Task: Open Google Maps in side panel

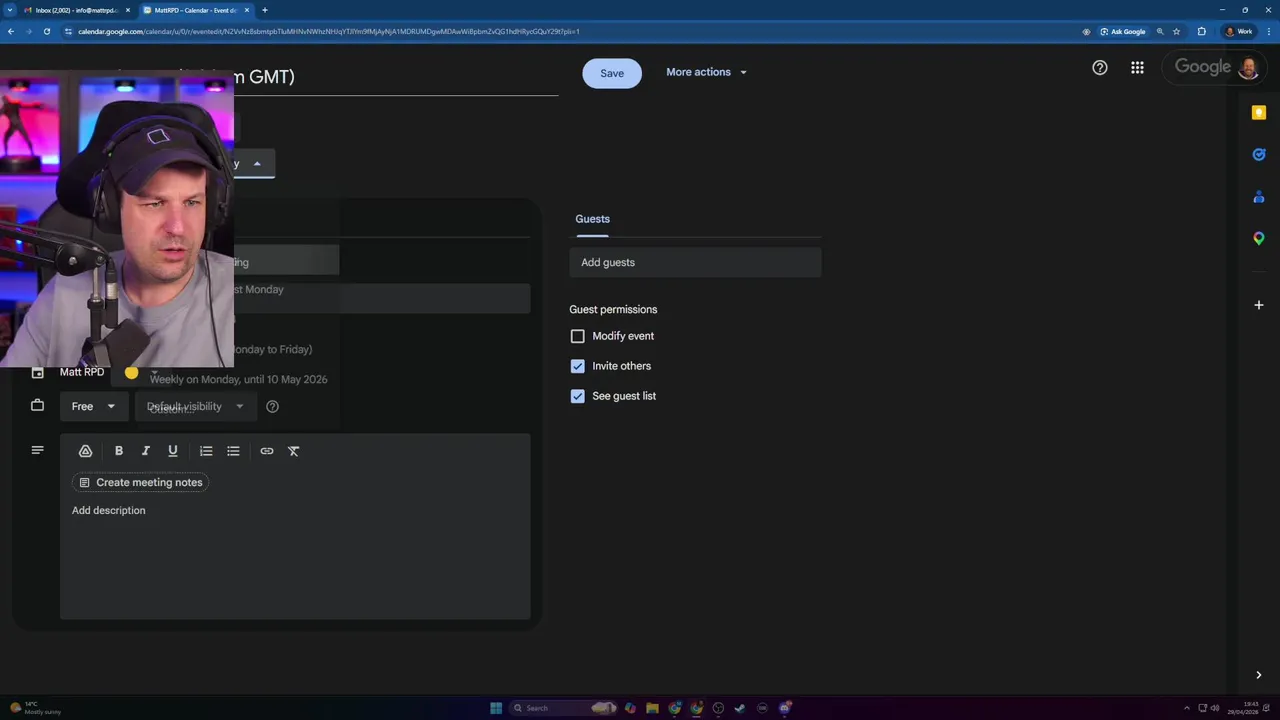Action: click(1259, 238)
